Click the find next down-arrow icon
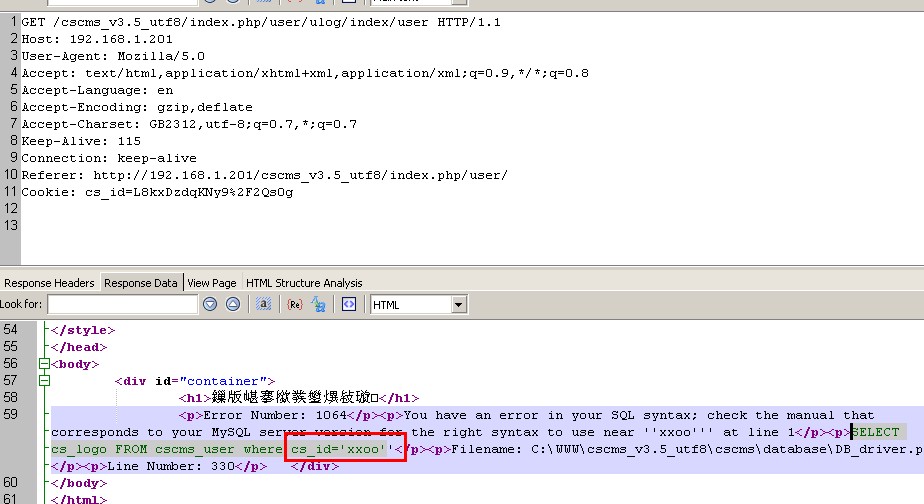 click(x=210, y=304)
